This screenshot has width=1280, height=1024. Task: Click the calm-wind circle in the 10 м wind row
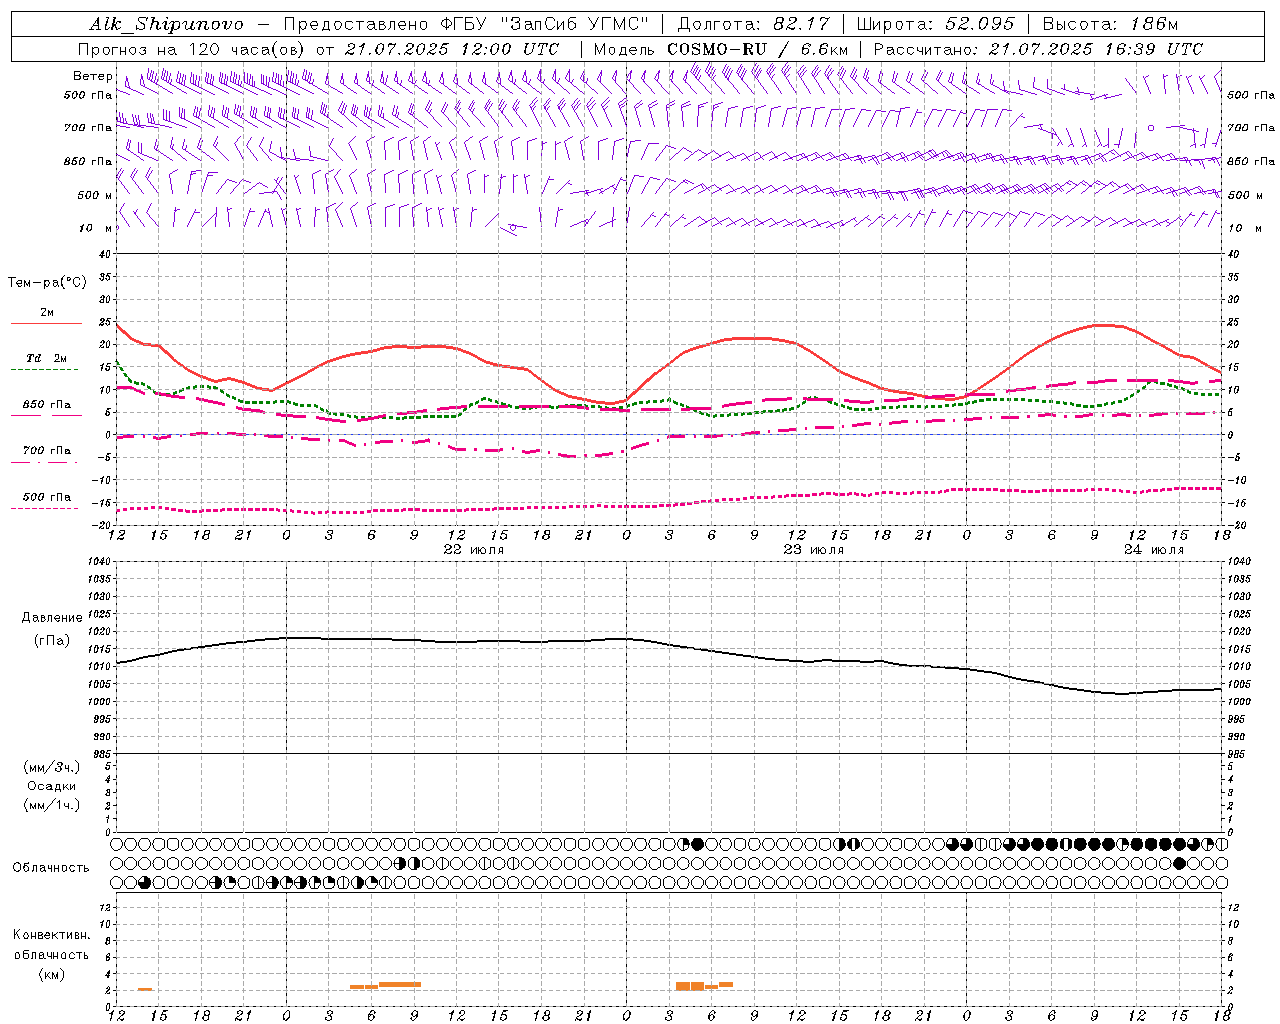click(513, 228)
